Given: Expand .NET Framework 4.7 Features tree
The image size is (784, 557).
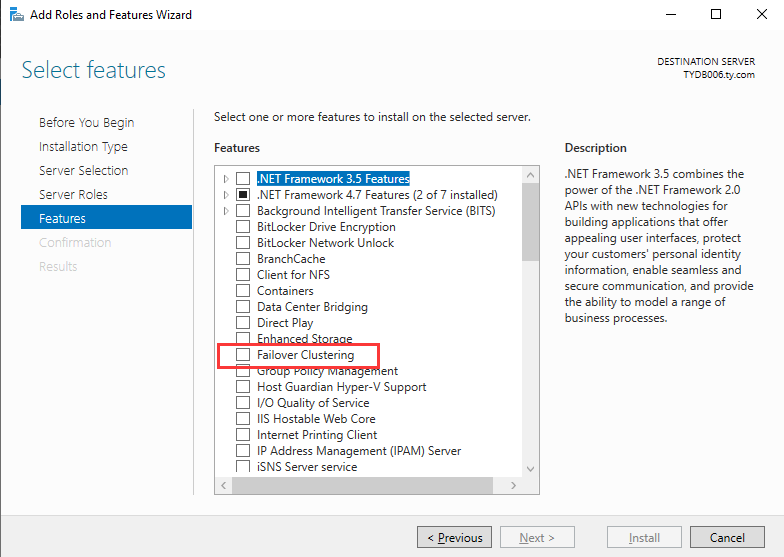Looking at the screenshot, I should (x=227, y=195).
